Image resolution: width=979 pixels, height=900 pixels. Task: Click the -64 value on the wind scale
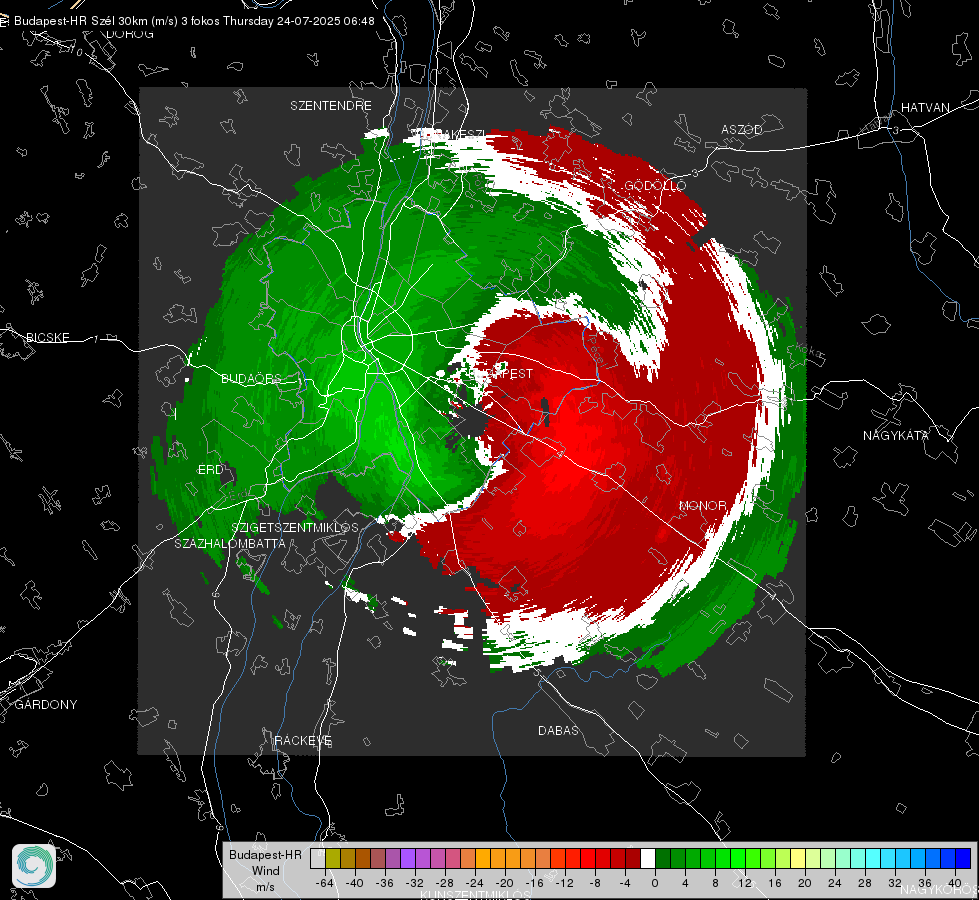pos(324,884)
